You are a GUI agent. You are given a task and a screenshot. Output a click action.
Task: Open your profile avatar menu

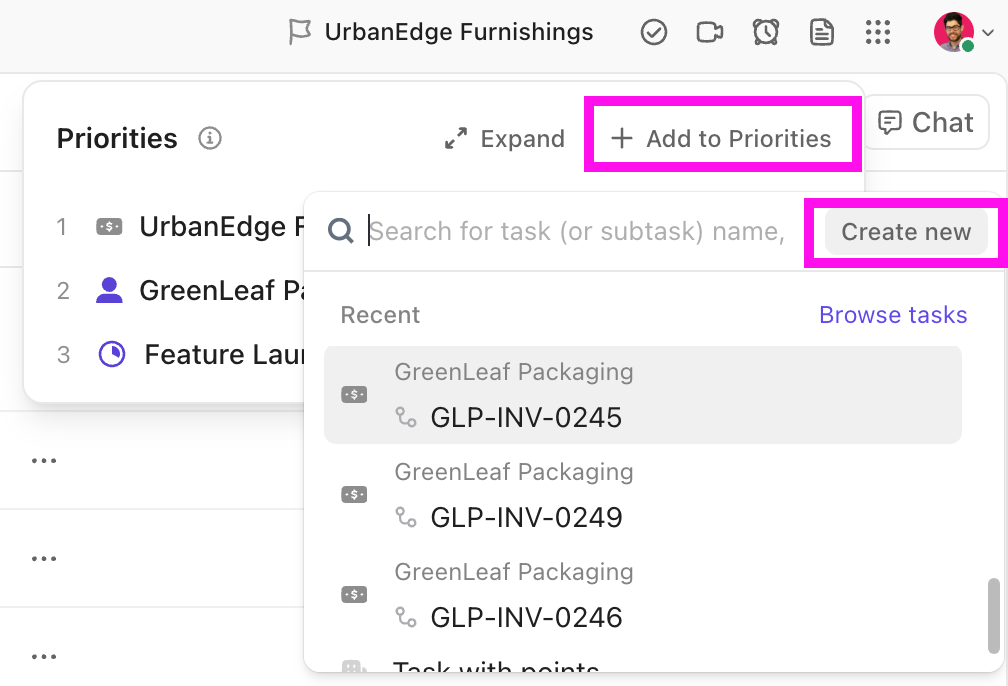(x=953, y=31)
